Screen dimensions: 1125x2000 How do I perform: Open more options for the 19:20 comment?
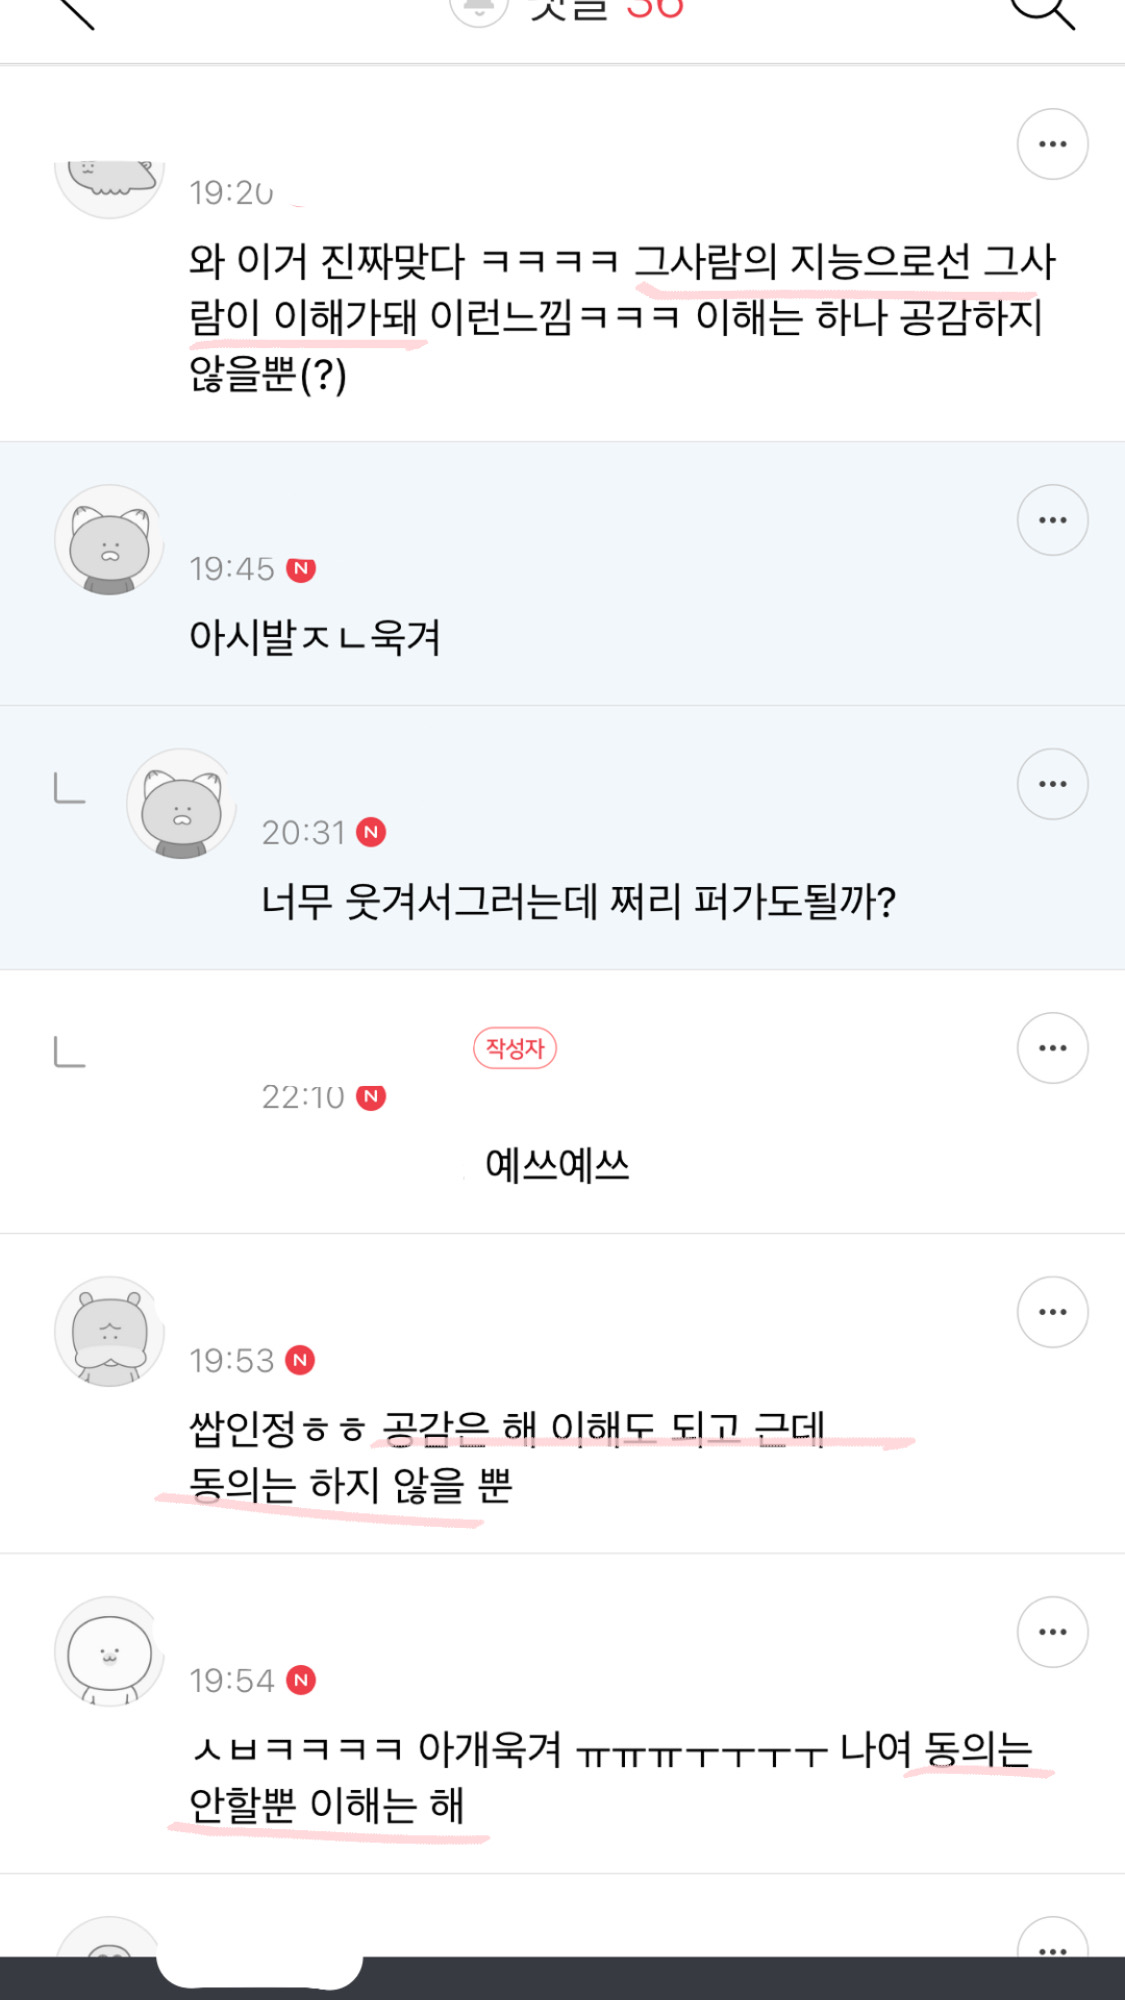1052,144
